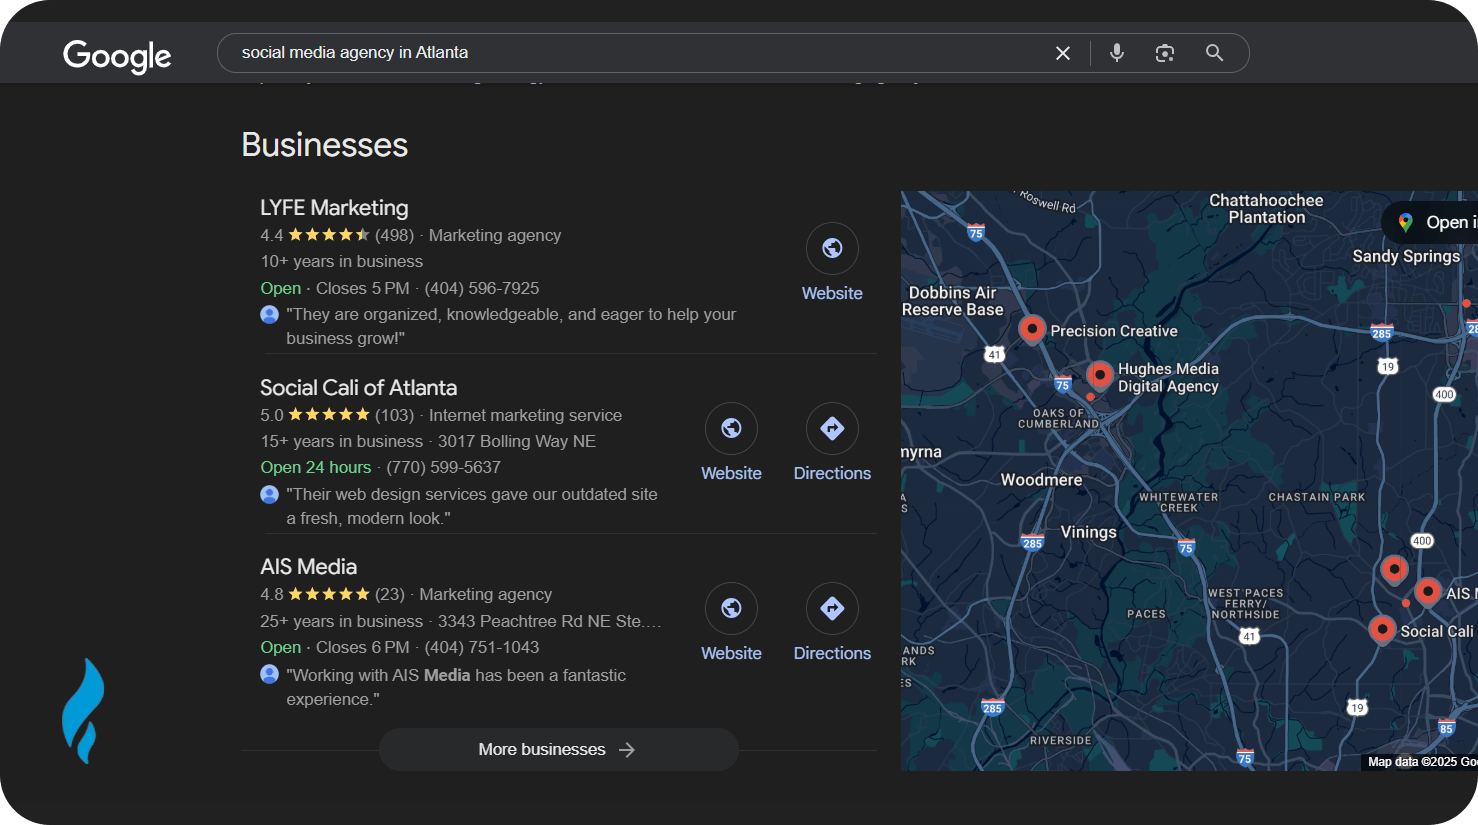Click Social Cali star rating 5.0

(329, 415)
